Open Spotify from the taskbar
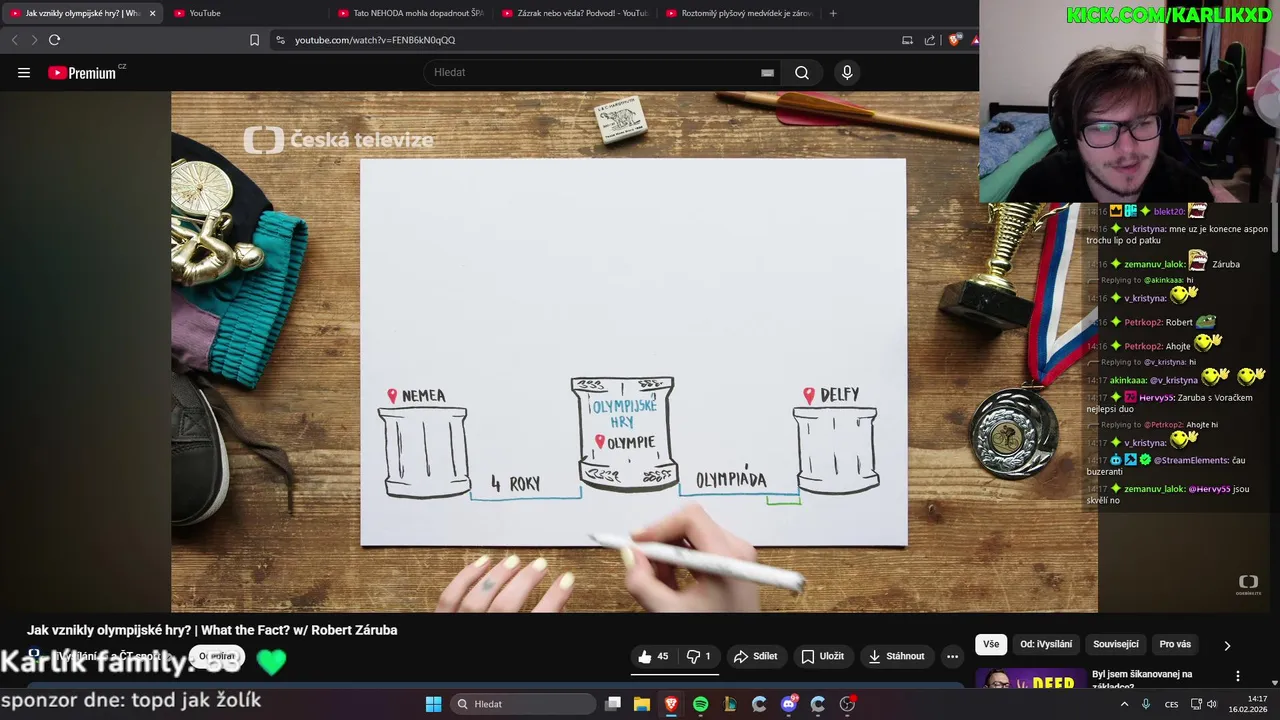Image resolution: width=1280 pixels, height=720 pixels. 700,704
